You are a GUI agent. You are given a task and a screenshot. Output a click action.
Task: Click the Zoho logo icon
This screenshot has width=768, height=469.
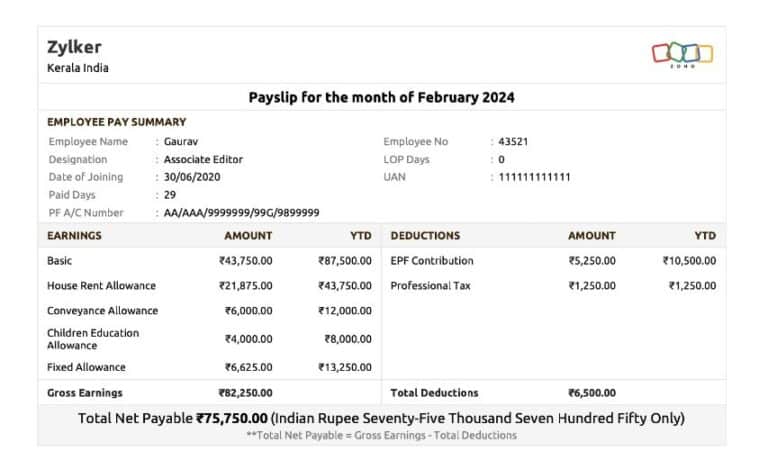[682, 53]
